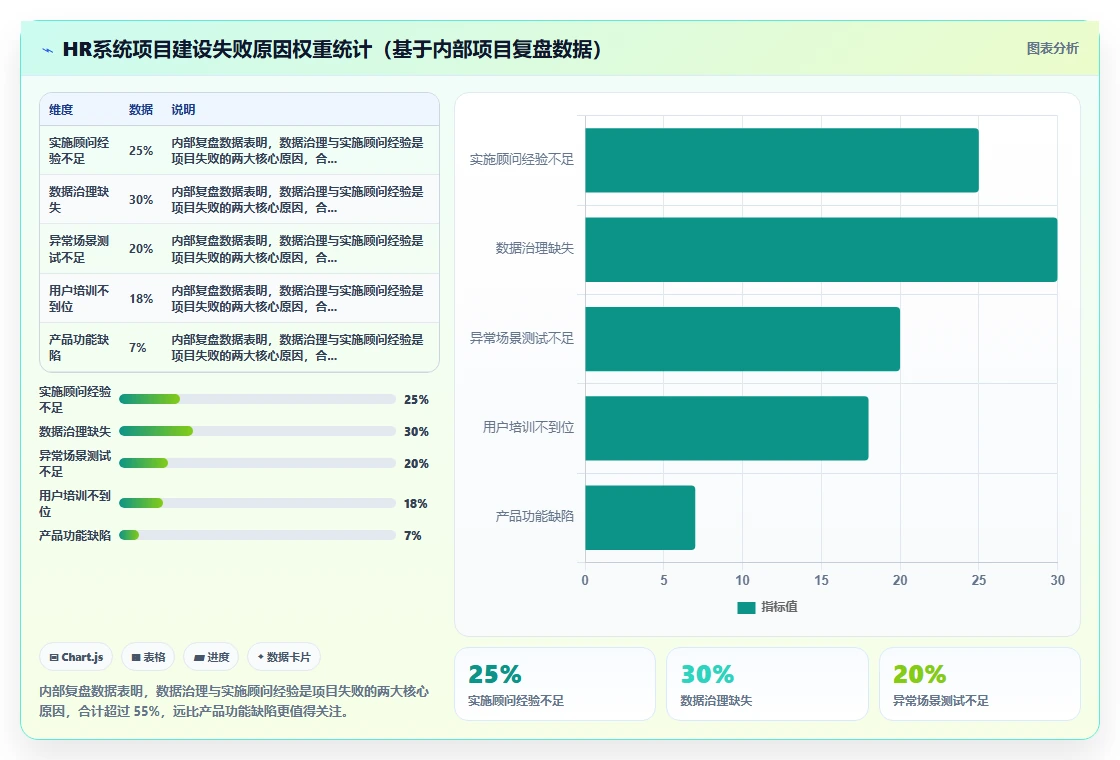Click the 异常场景测试不足 progress bar

(257, 464)
